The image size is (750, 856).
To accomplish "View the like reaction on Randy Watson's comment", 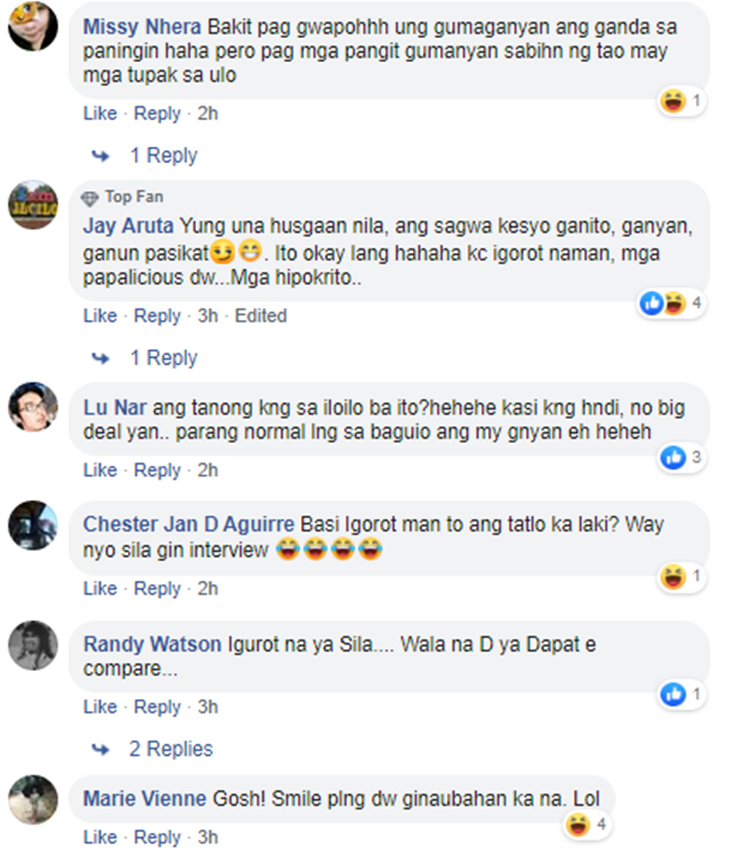I will click(681, 694).
